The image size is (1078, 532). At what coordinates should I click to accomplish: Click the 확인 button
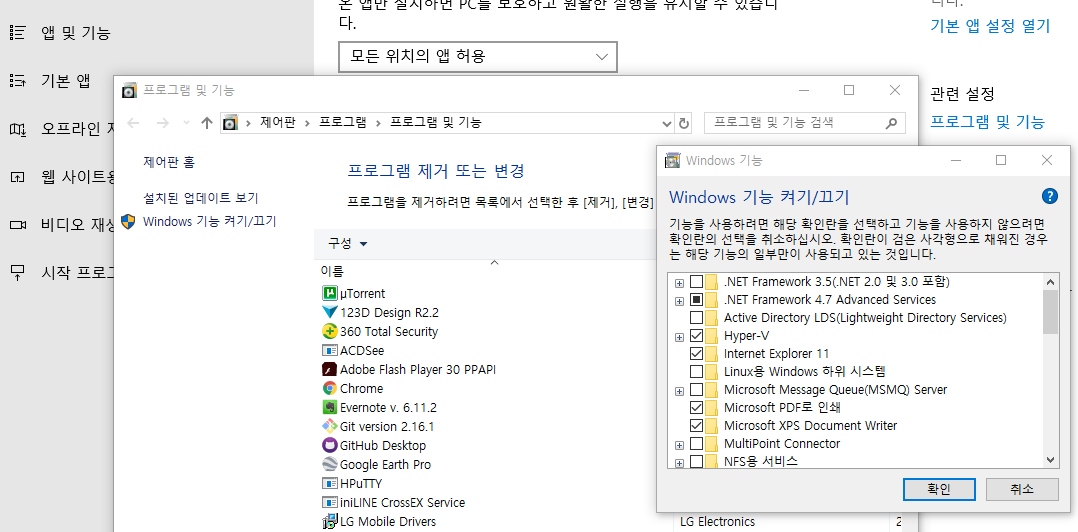click(x=938, y=489)
